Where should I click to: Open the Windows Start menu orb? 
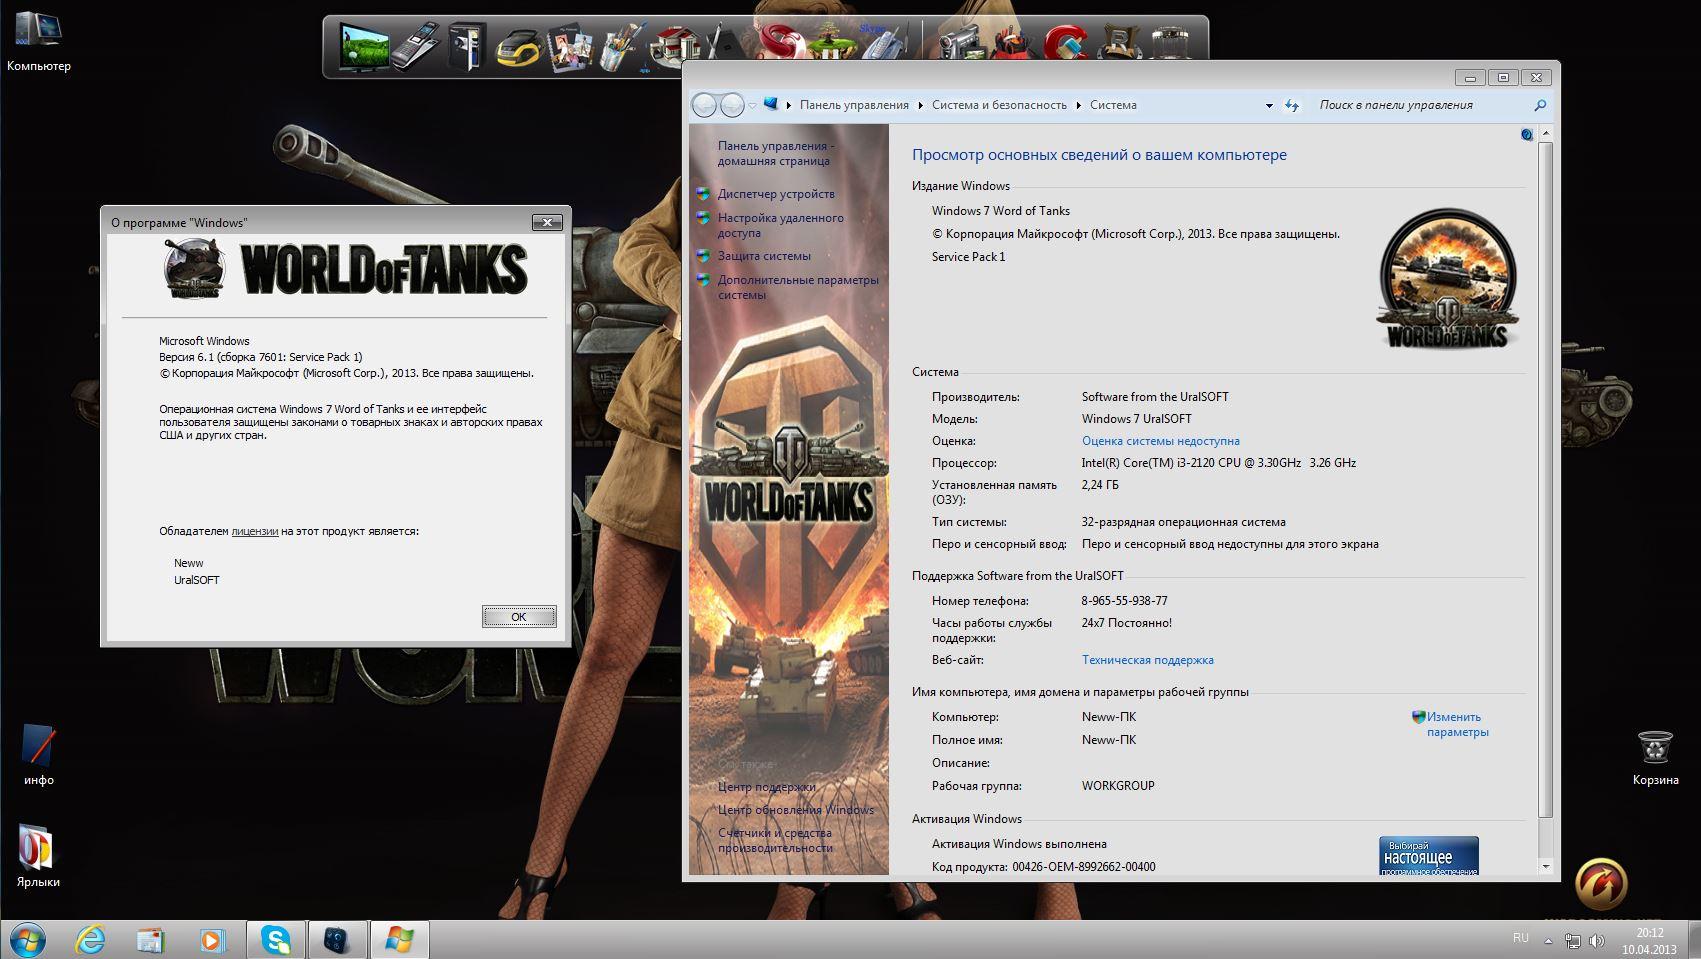(x=27, y=940)
